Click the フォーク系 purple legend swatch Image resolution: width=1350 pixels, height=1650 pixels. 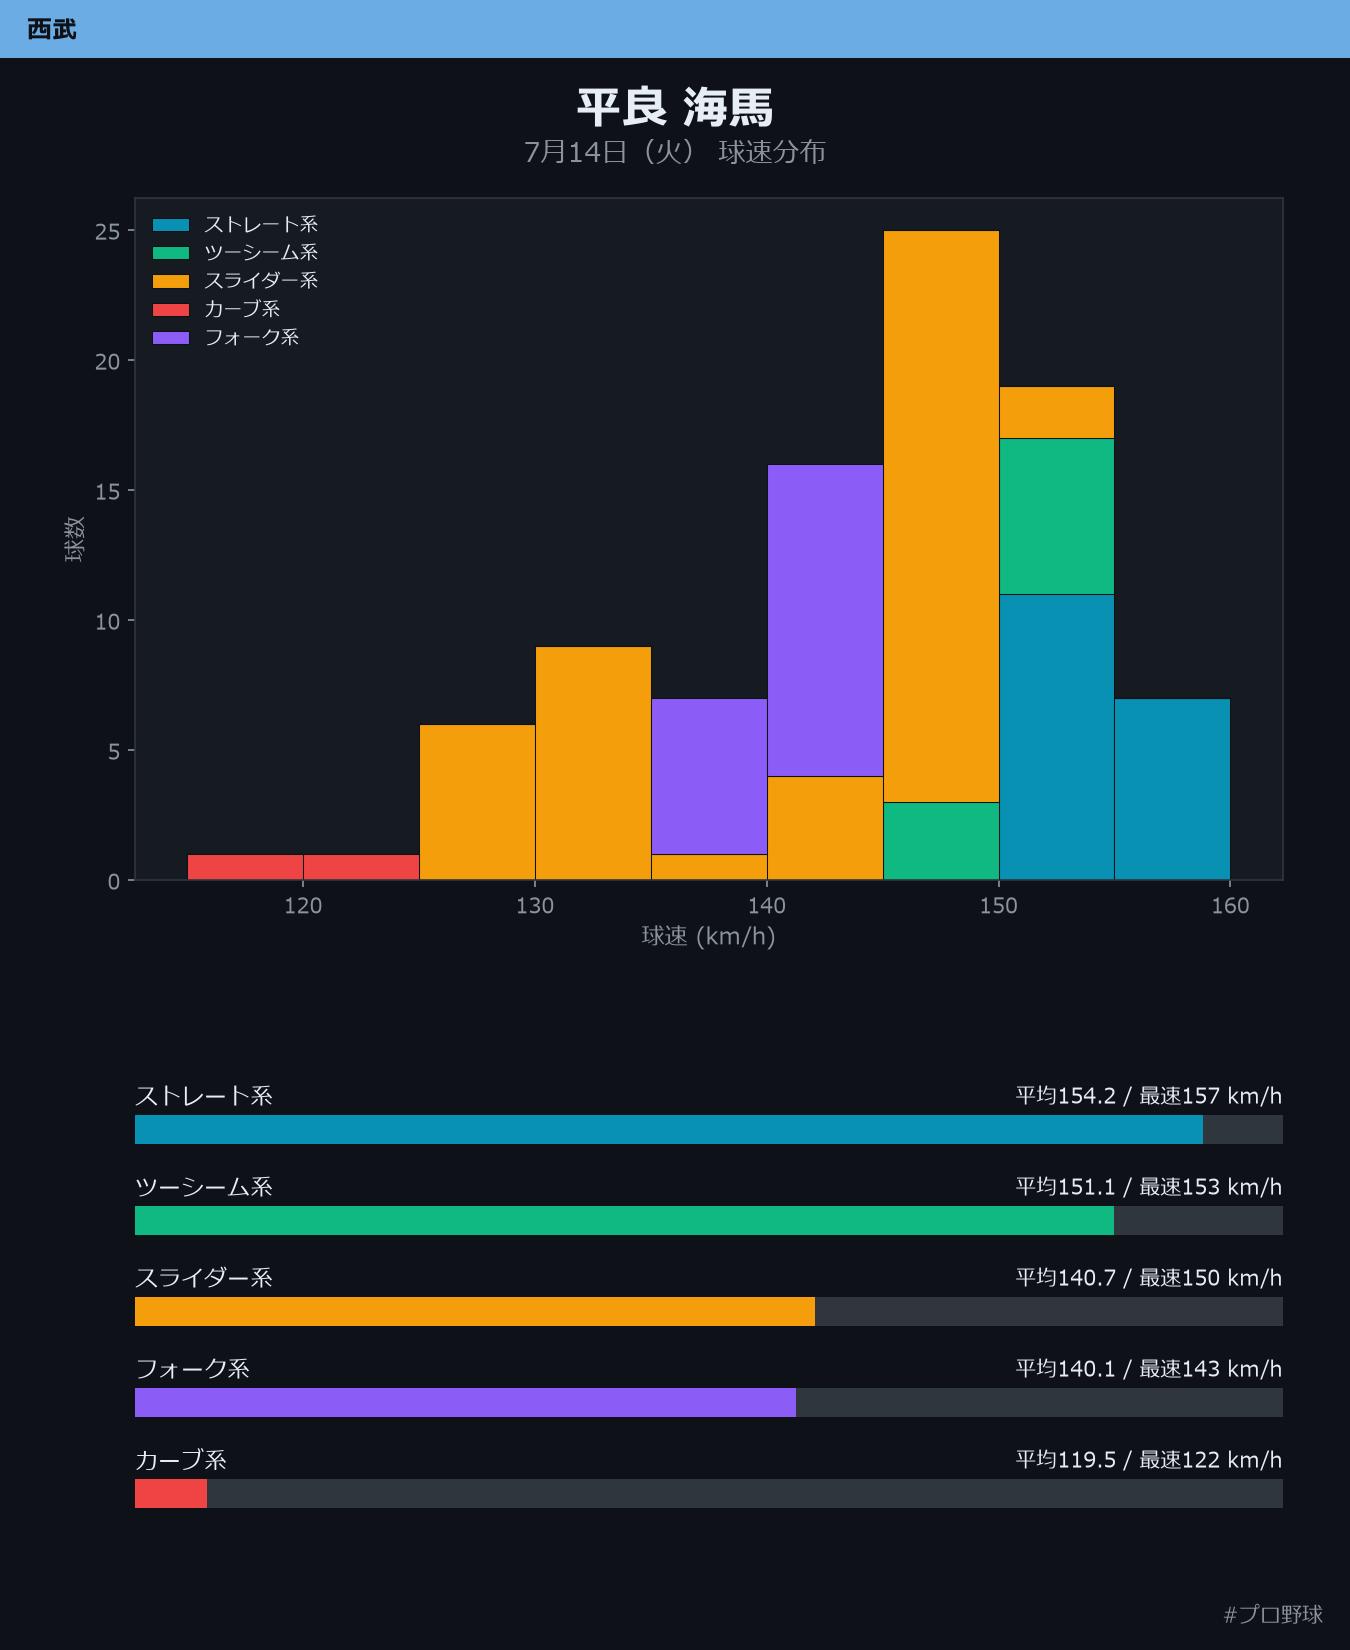[x=171, y=337]
